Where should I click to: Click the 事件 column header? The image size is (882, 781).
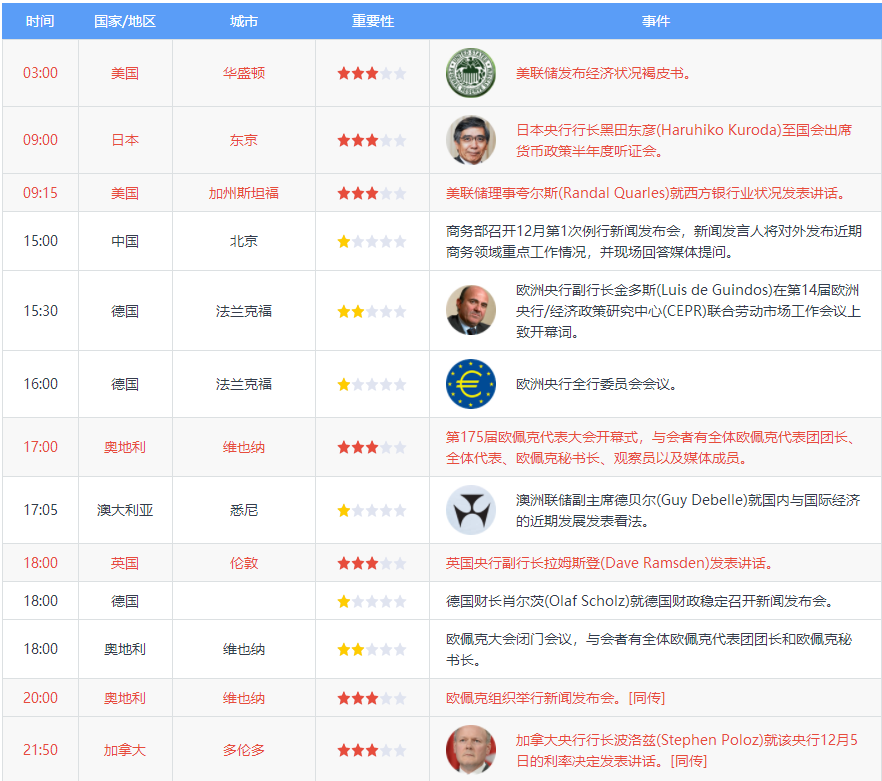pos(655,21)
